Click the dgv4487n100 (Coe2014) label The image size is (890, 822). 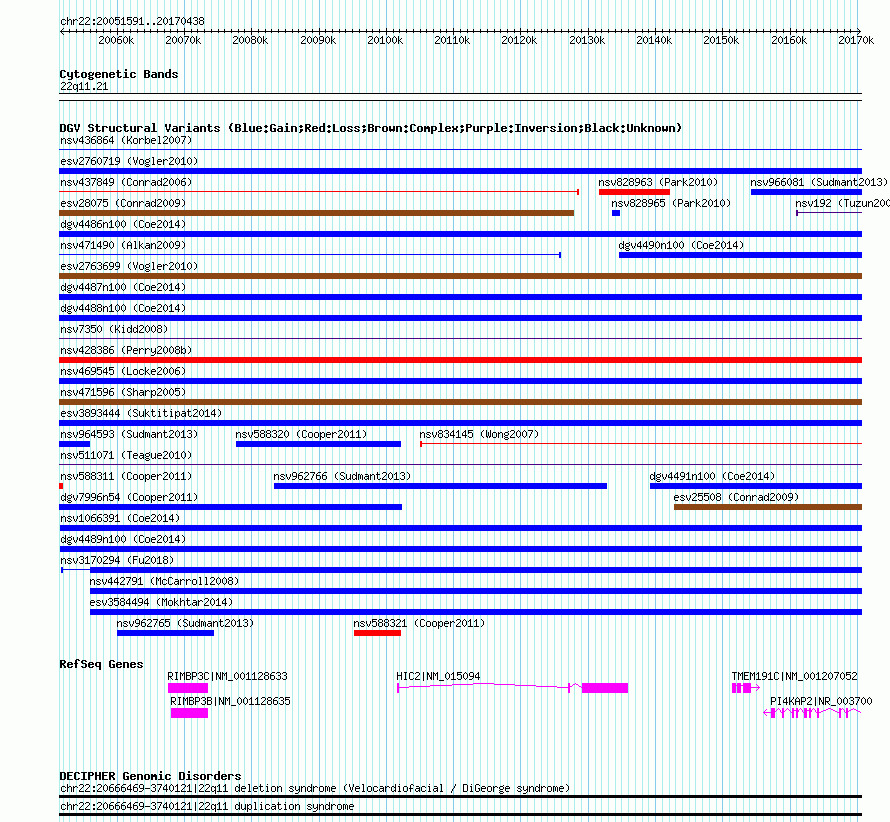[x=123, y=287]
